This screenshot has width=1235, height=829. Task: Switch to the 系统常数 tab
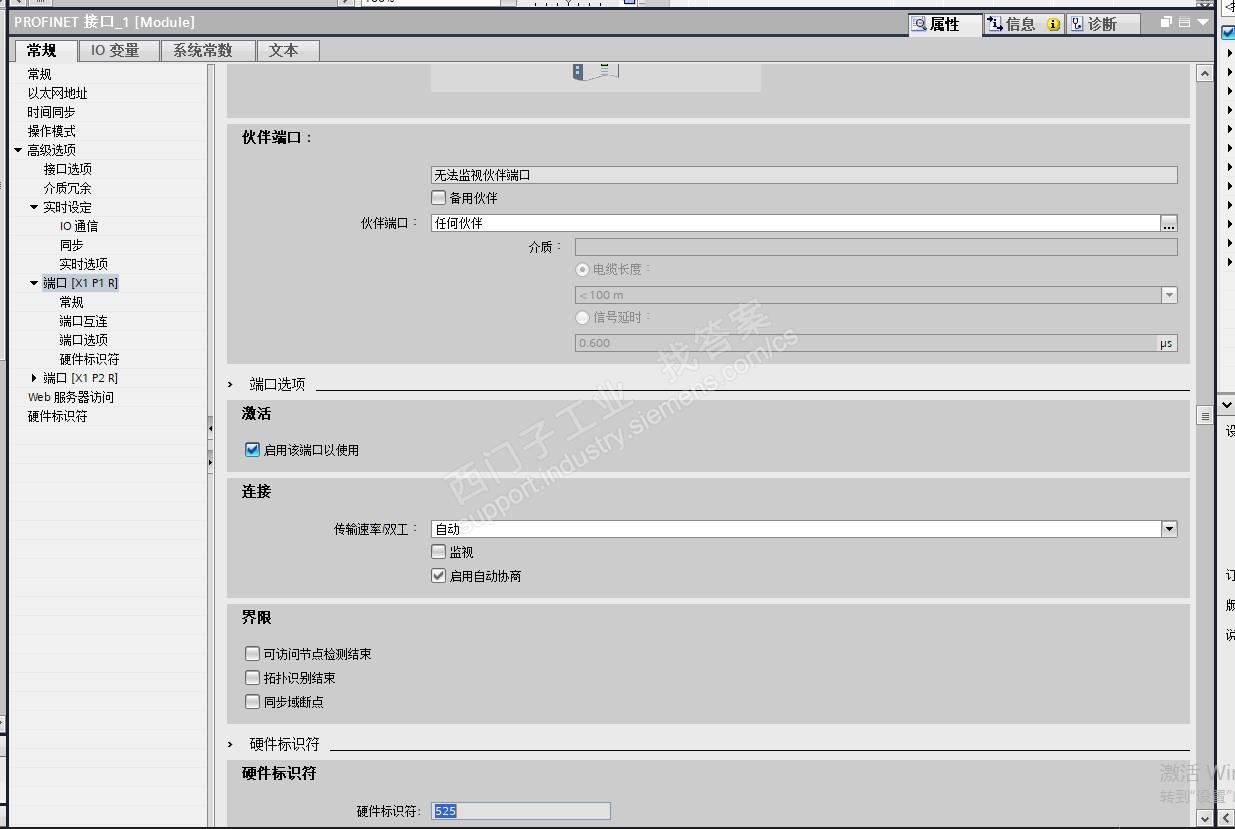[207, 50]
